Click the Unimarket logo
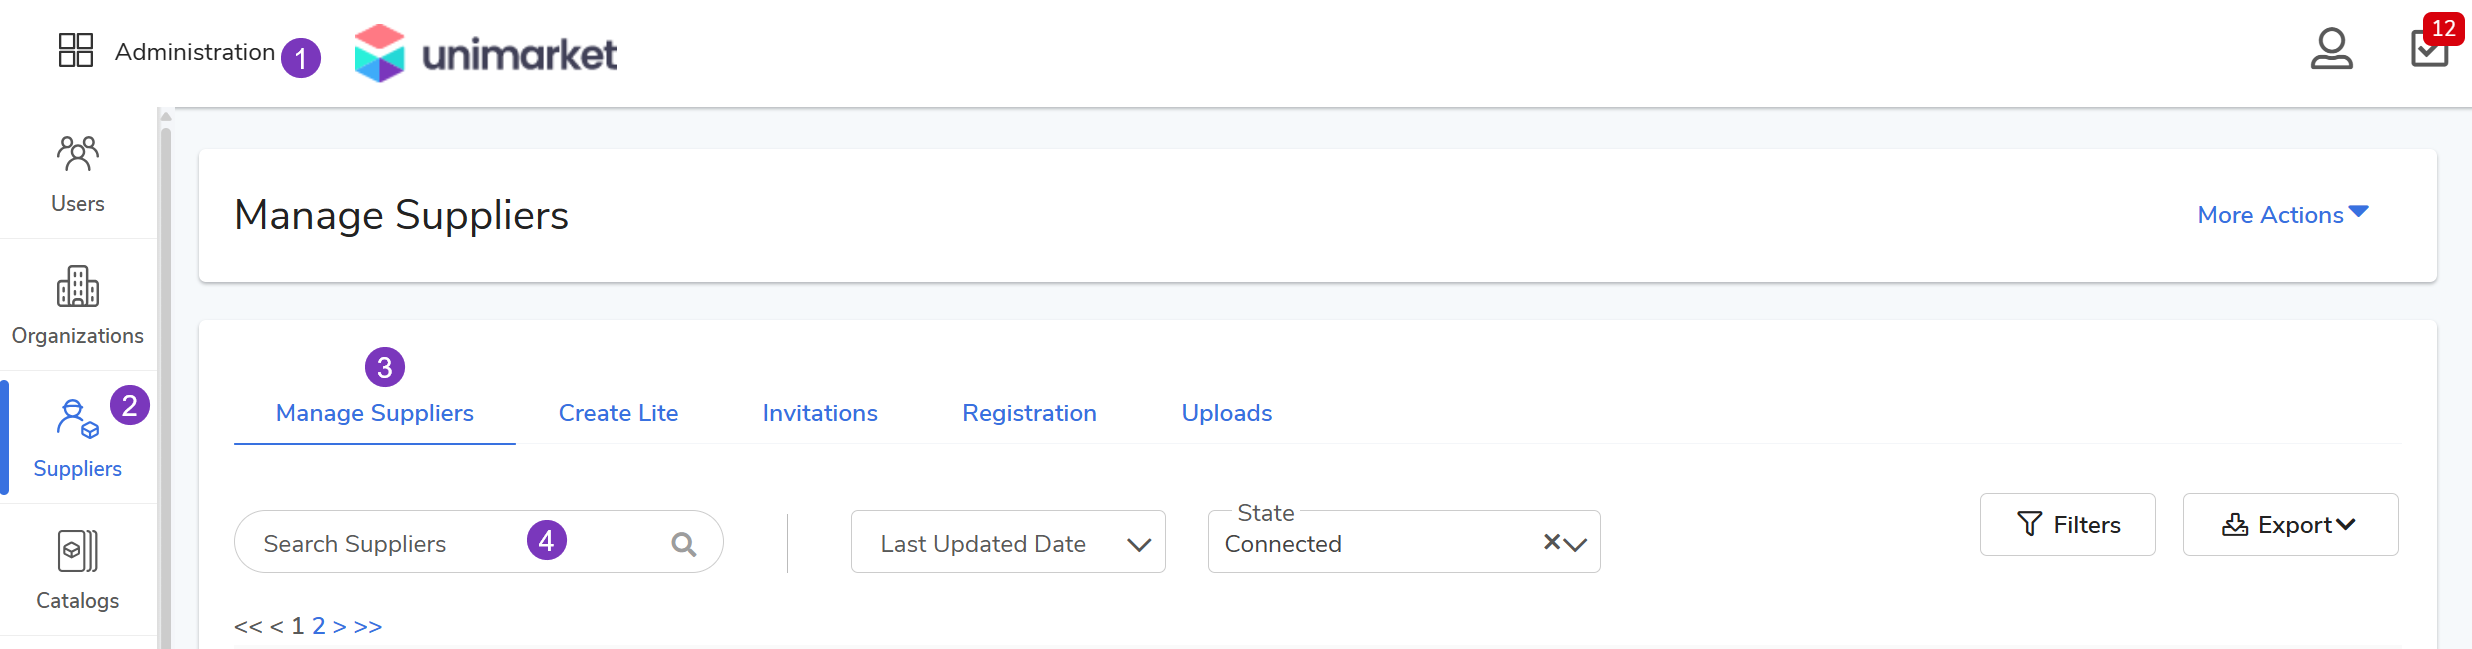This screenshot has width=2472, height=649. pos(486,53)
